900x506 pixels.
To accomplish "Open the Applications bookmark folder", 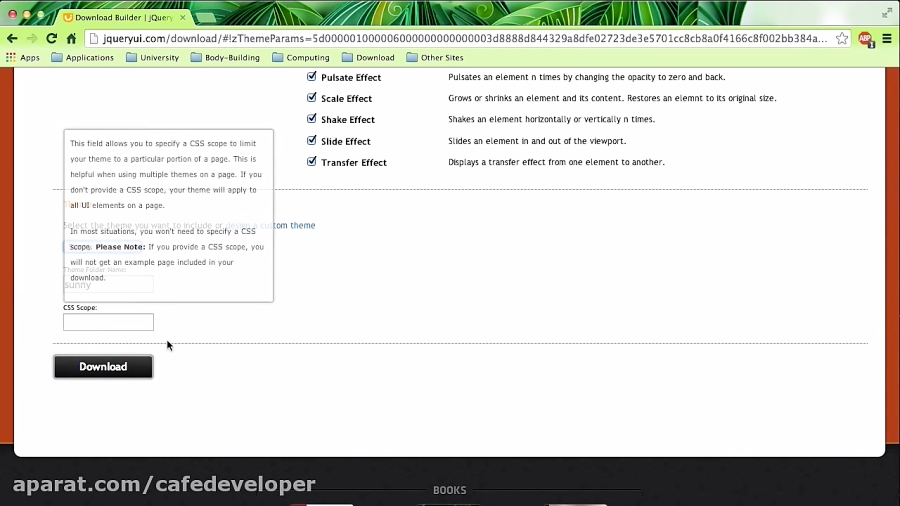I will pos(83,57).
